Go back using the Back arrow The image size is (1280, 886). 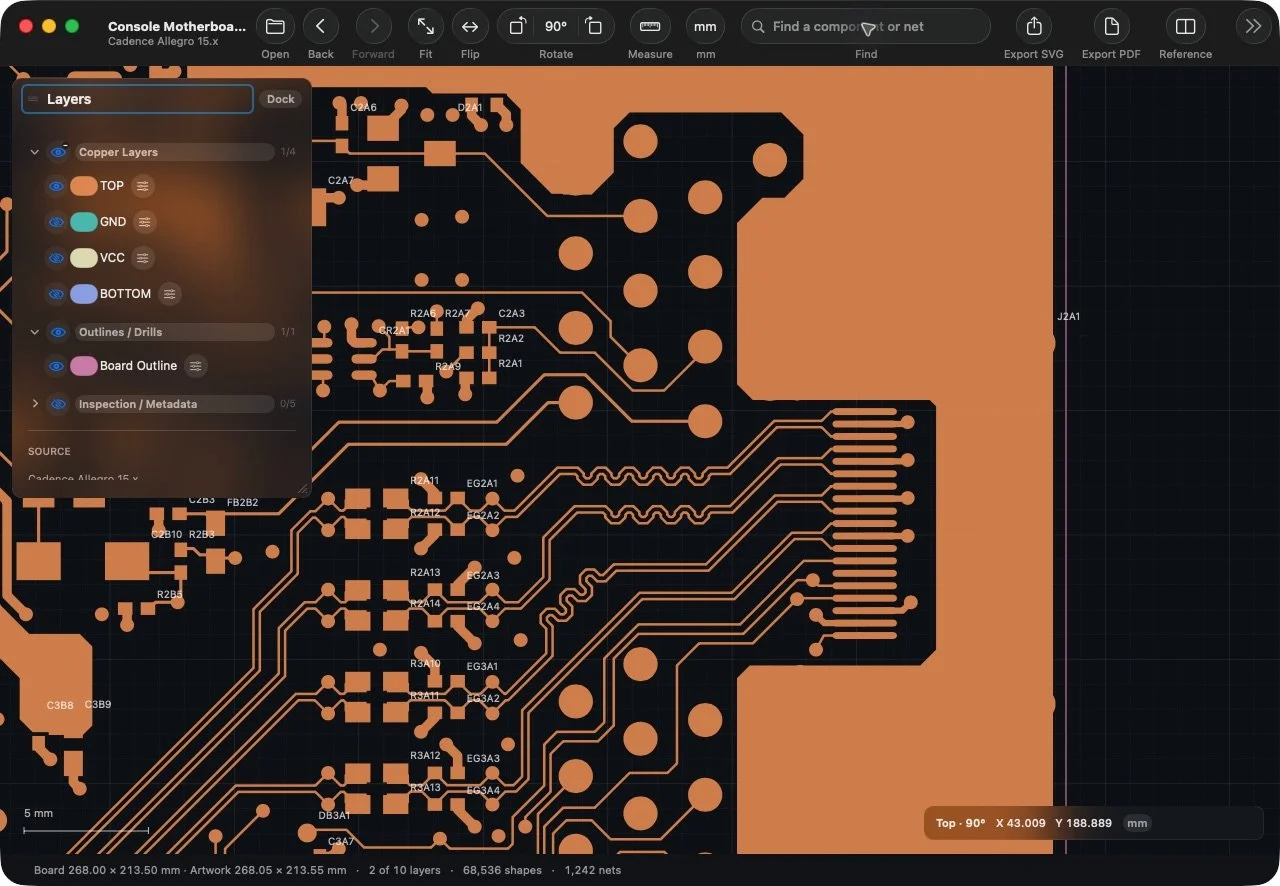pyautogui.click(x=320, y=27)
